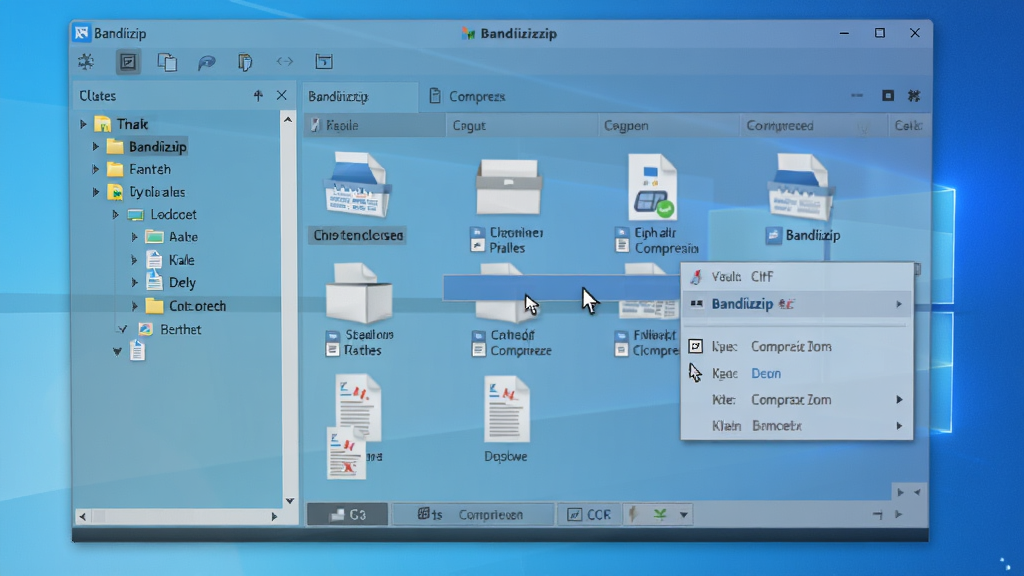
Task: Expand the Thak tree node
Action: (x=83, y=124)
